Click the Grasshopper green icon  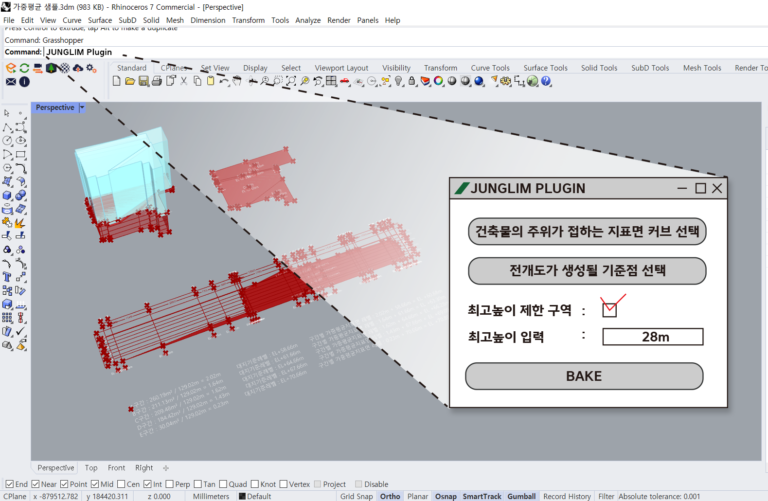click(x=532, y=81)
